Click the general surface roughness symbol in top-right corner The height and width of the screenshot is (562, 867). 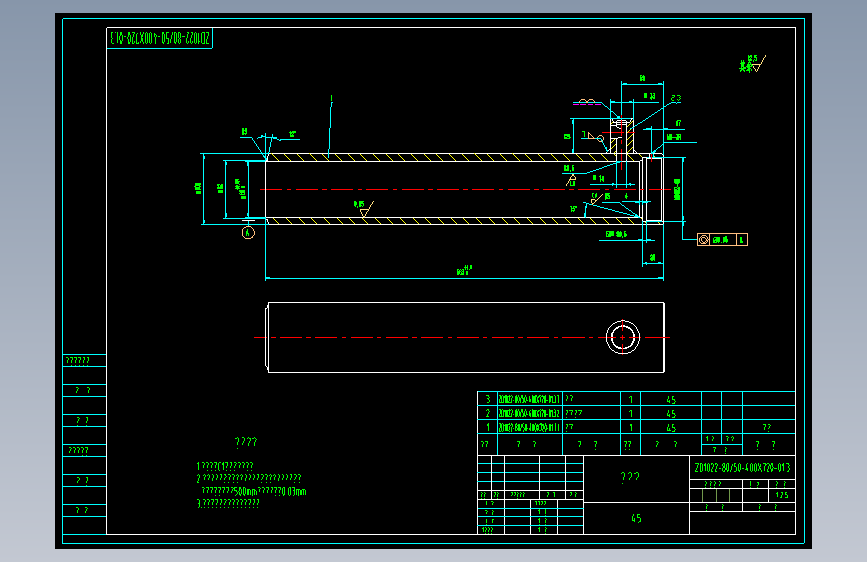click(x=753, y=64)
